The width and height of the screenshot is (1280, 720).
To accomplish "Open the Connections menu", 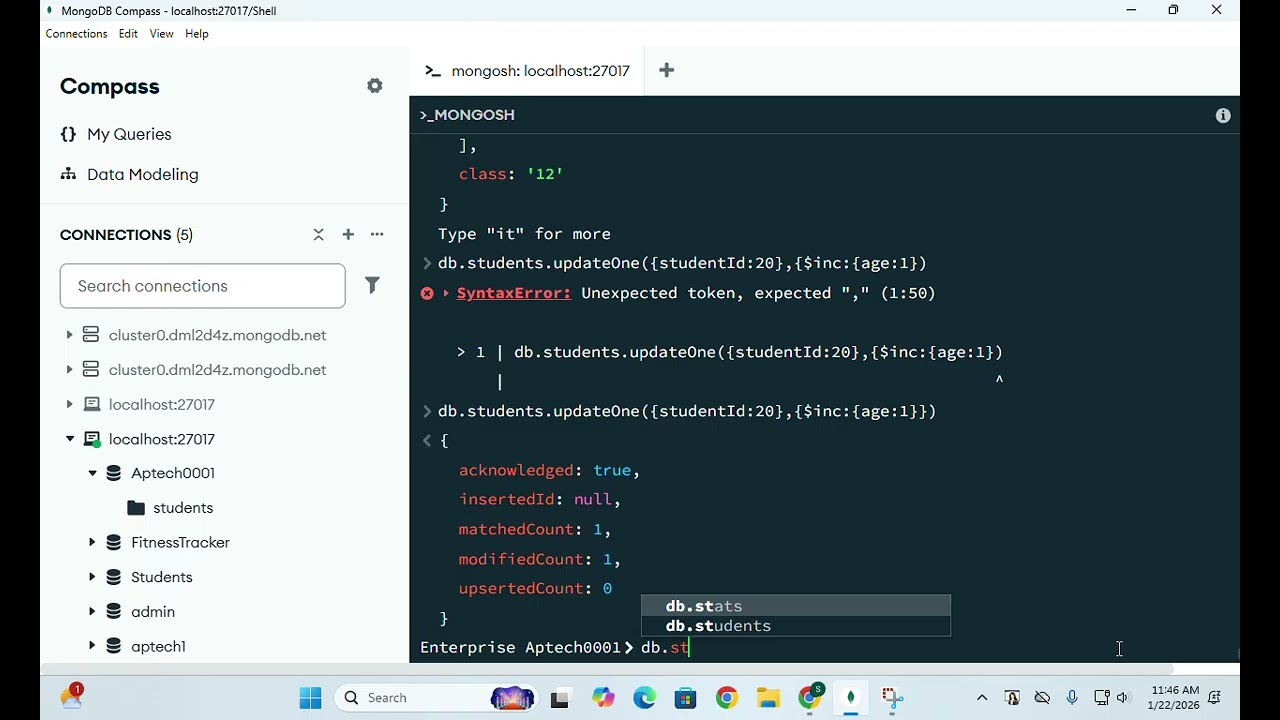I will click(x=76, y=34).
